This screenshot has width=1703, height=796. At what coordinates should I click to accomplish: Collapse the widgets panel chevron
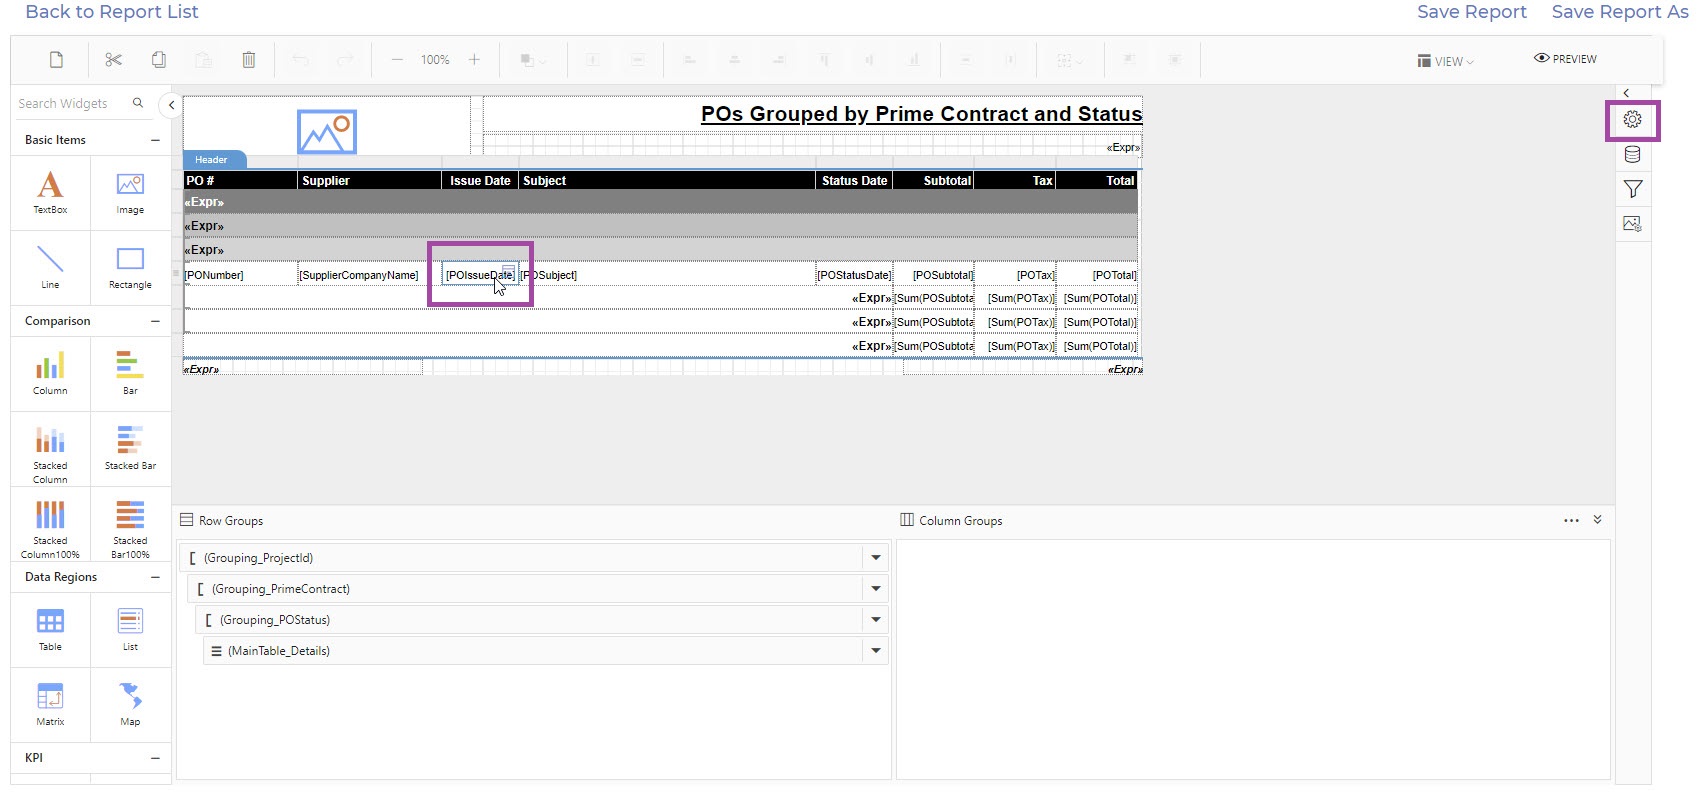(x=171, y=104)
